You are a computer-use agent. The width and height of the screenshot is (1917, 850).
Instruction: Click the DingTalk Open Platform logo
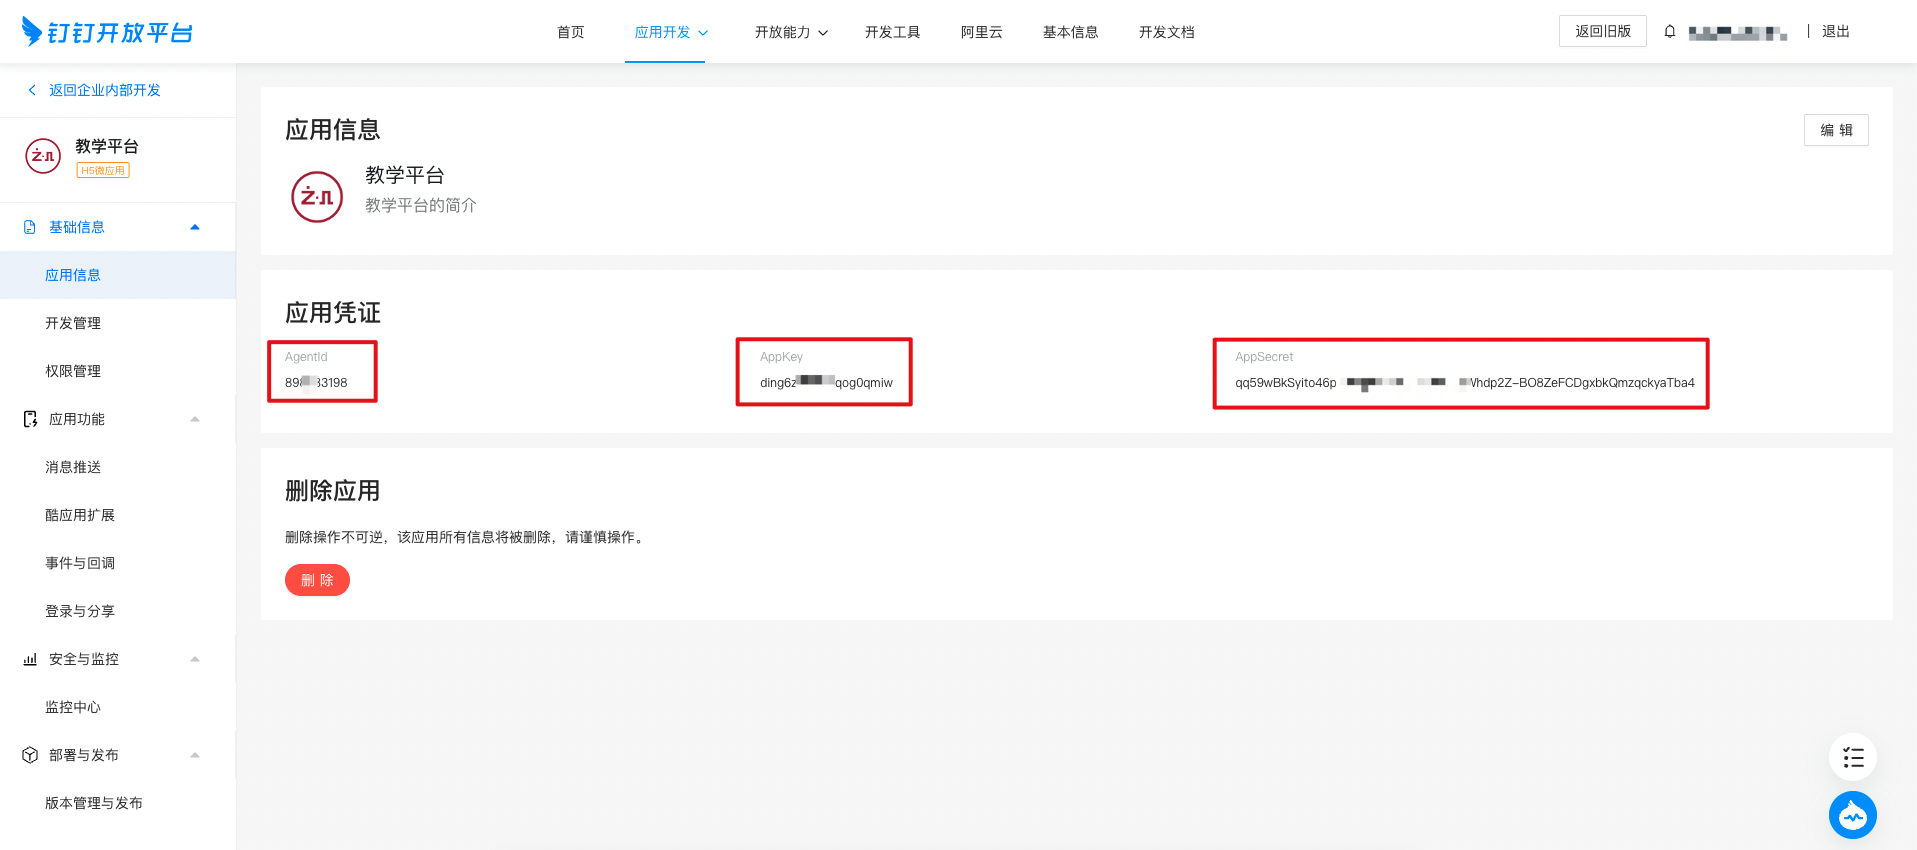pyautogui.click(x=107, y=32)
